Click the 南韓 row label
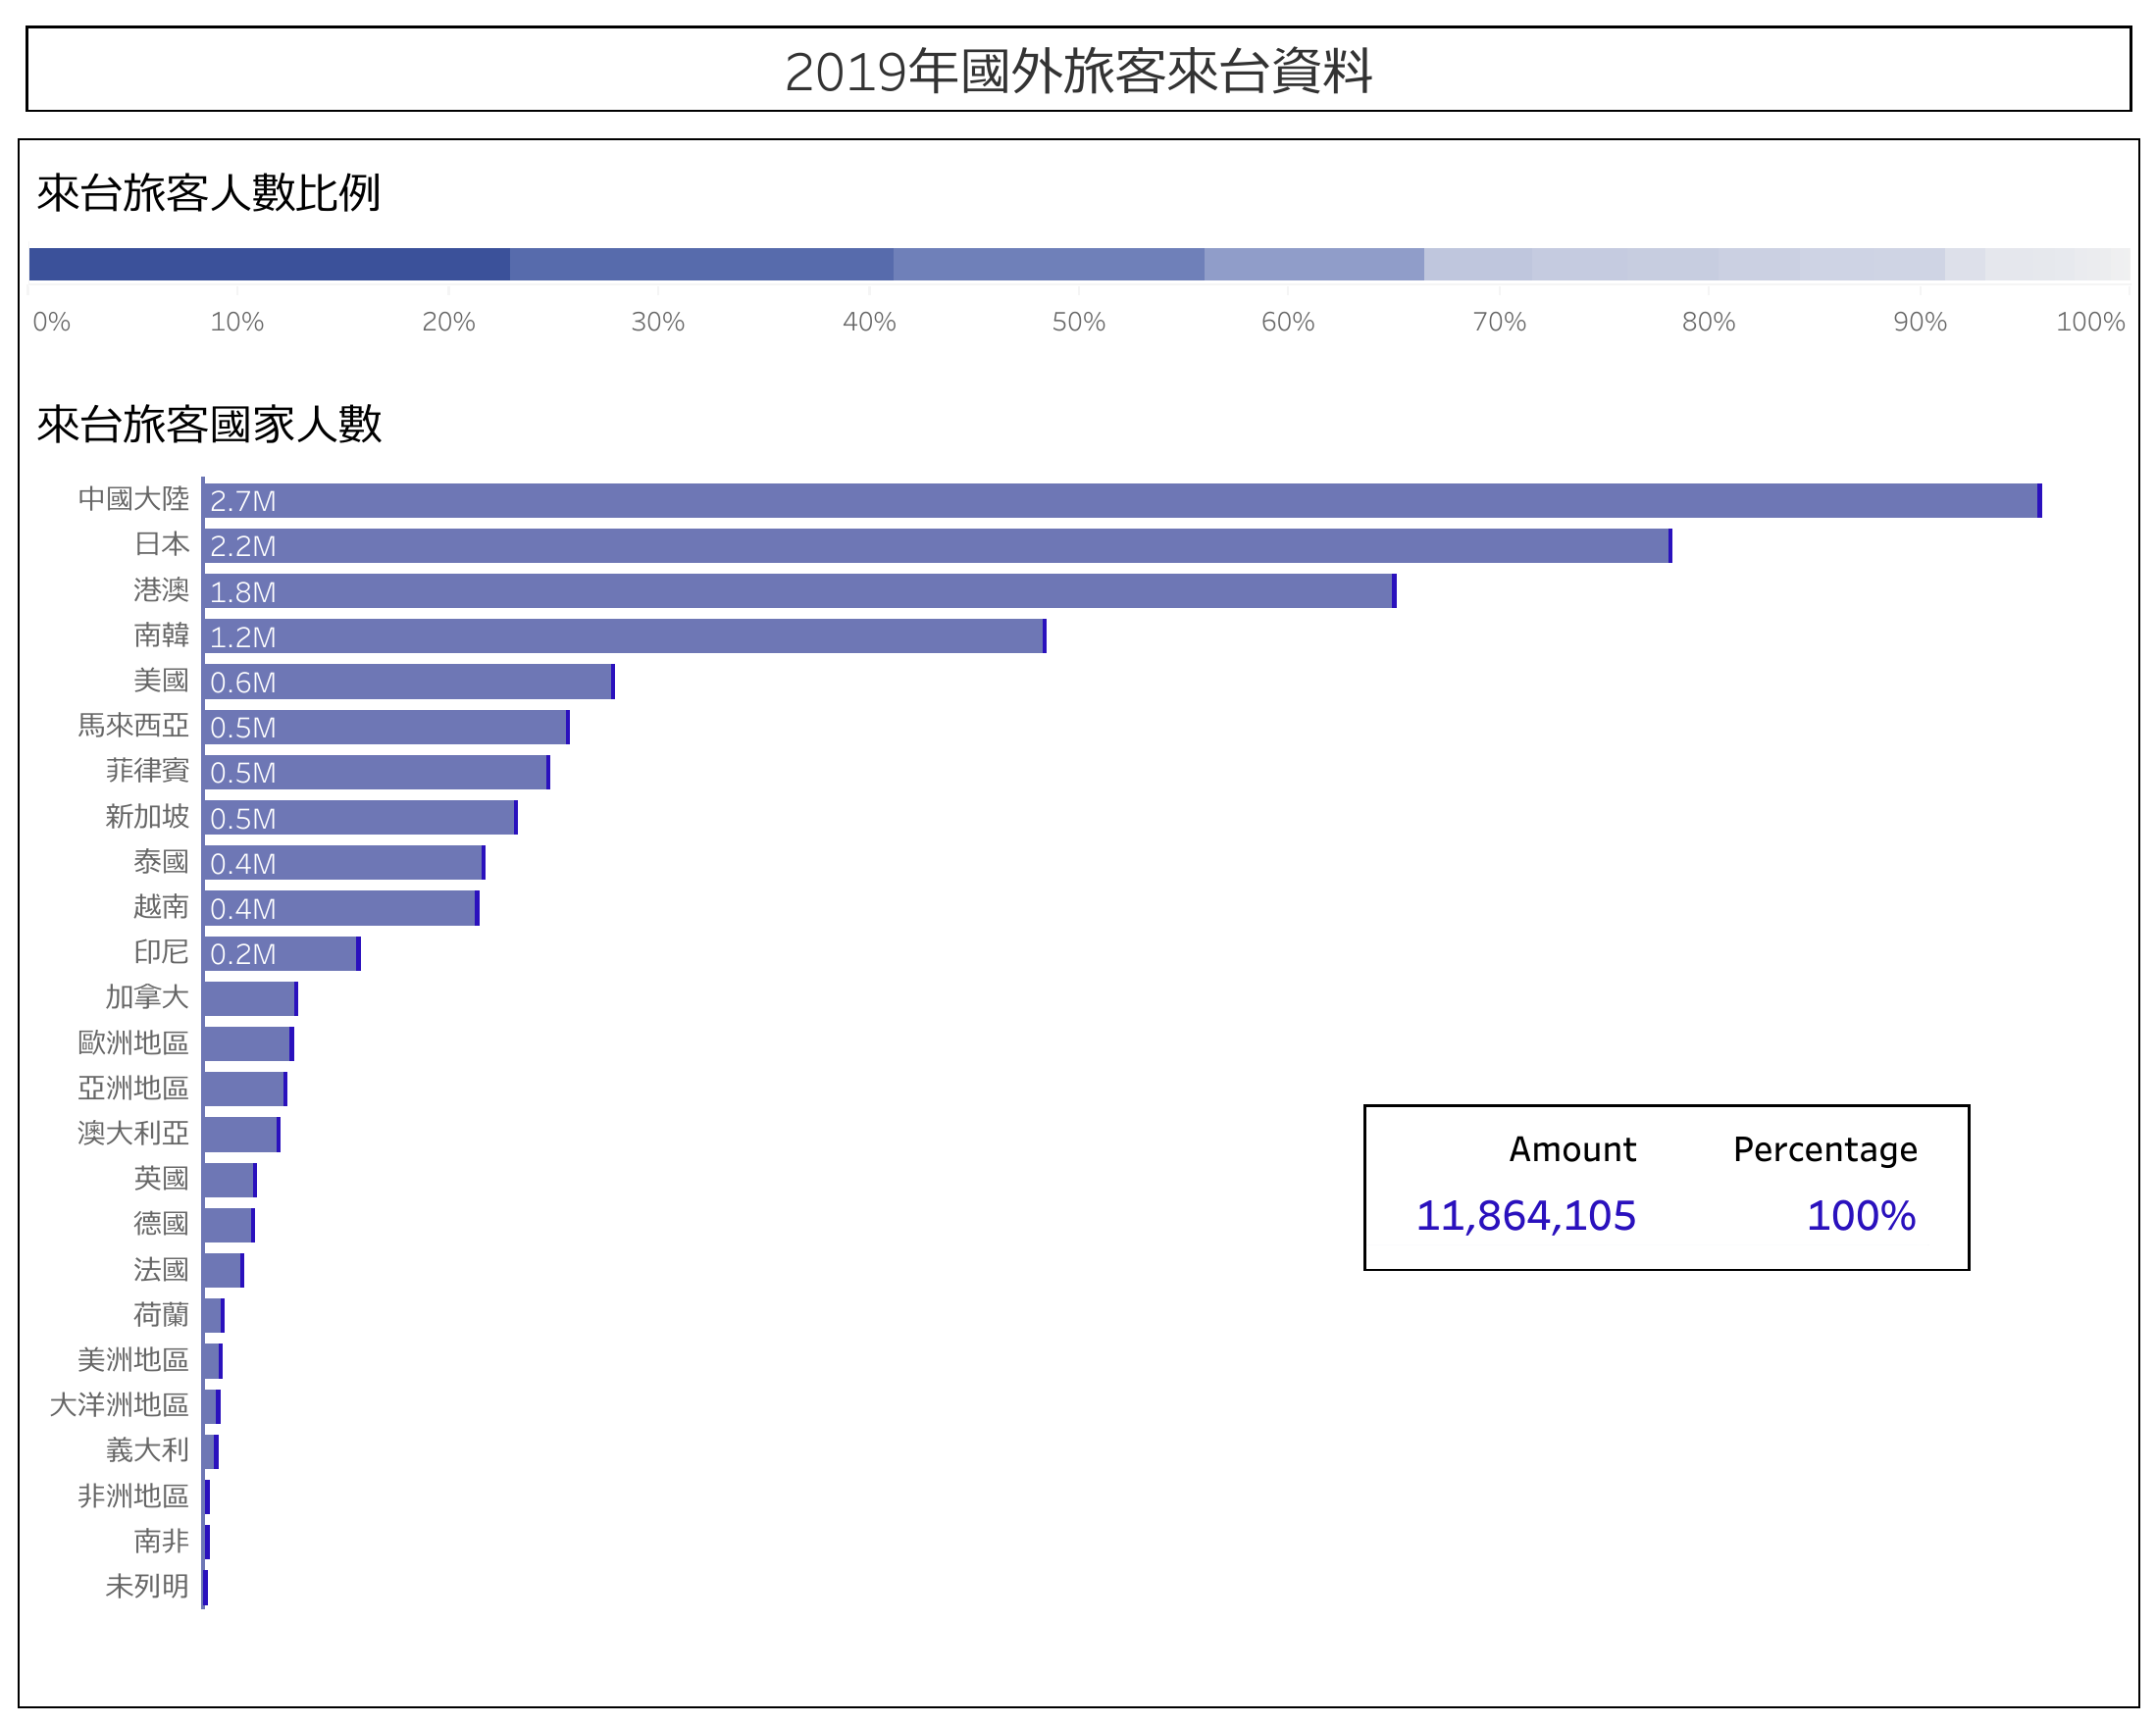 161,634
